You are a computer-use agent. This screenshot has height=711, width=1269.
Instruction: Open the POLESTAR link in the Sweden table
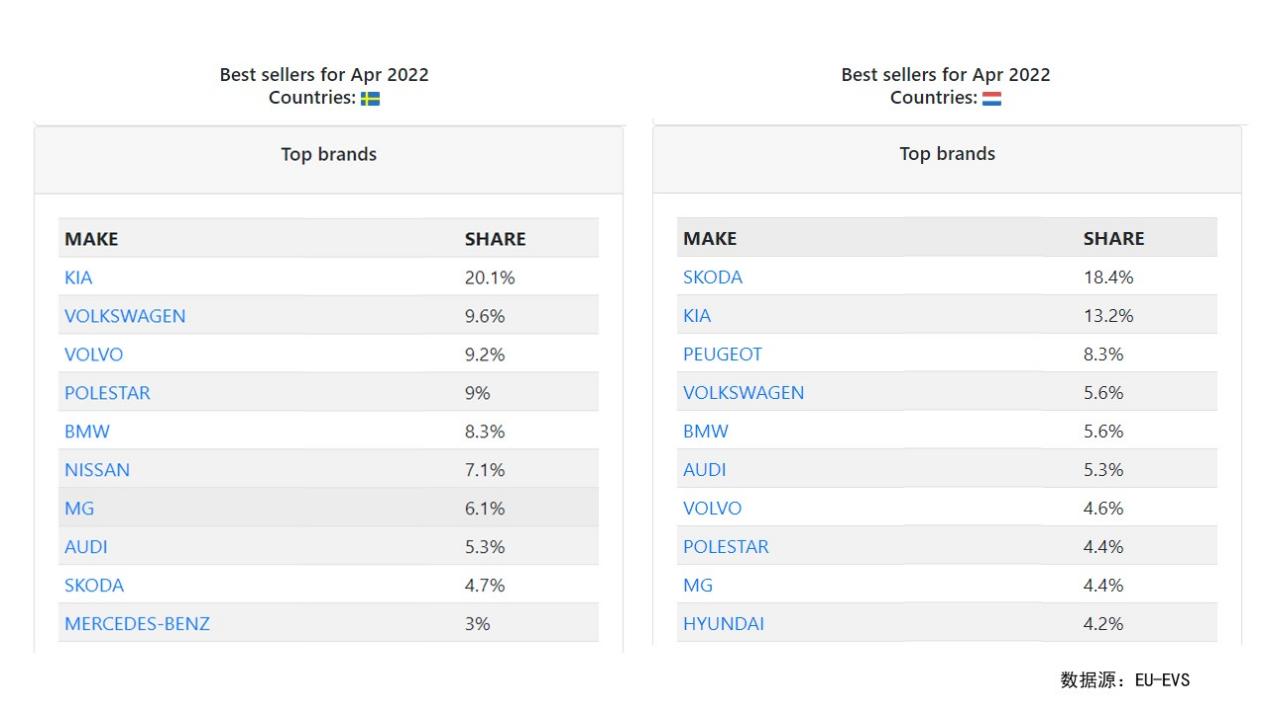(x=107, y=393)
